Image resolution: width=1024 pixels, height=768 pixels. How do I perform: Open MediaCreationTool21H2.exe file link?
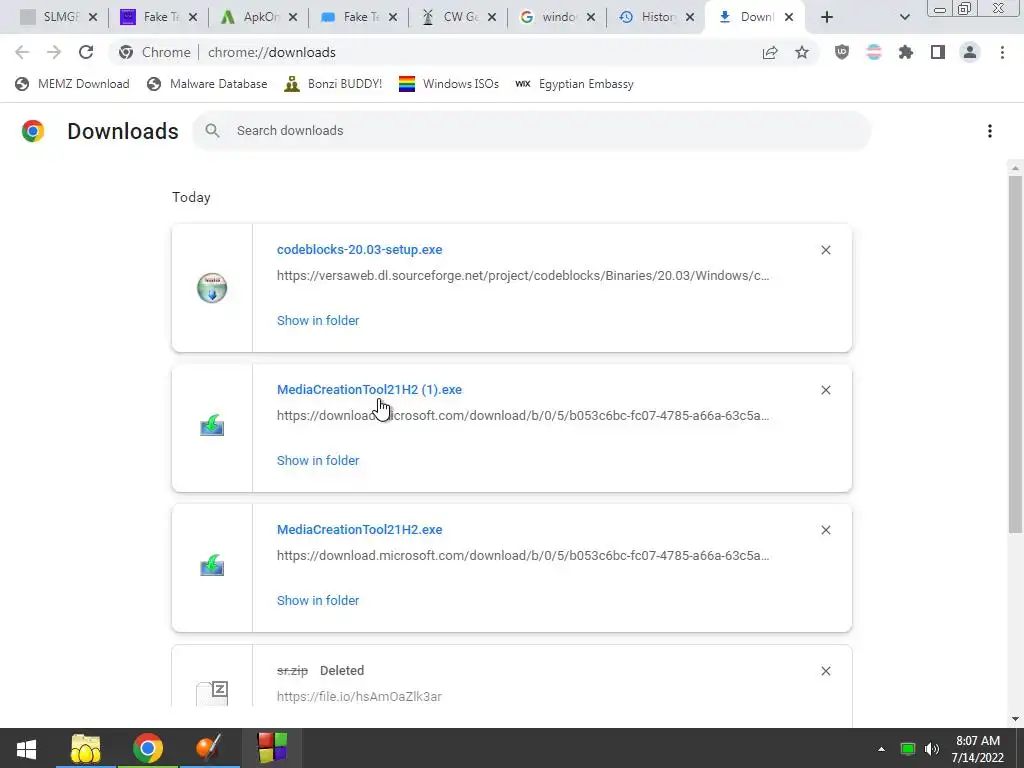coord(359,529)
